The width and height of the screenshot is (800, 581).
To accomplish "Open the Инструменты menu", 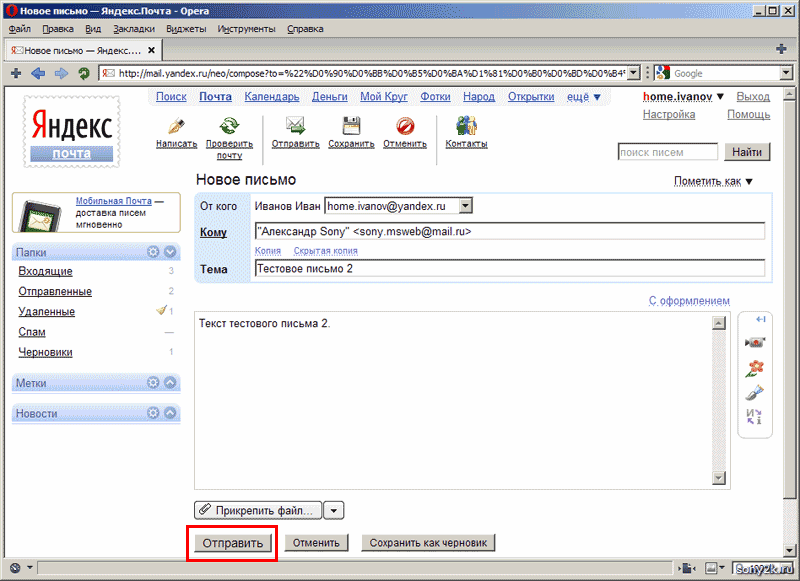I will [246, 29].
